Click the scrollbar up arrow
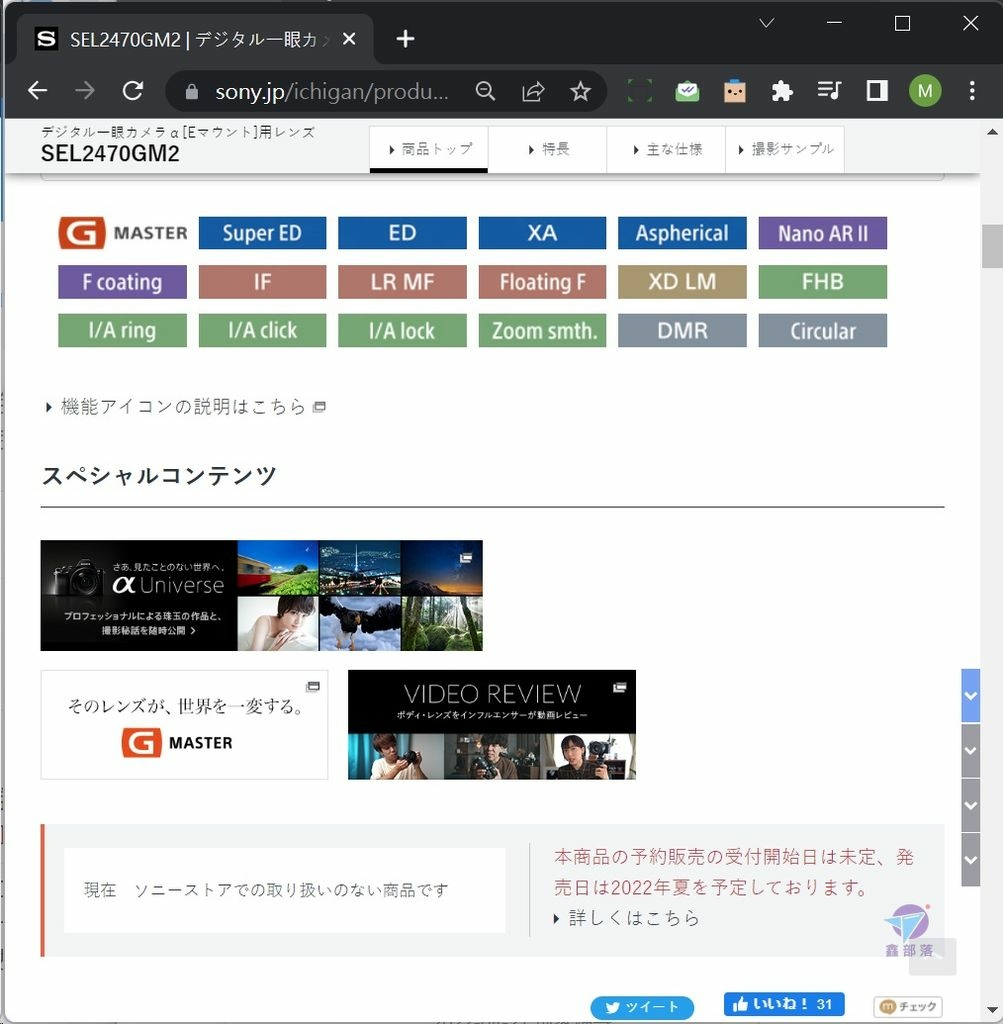This screenshot has width=1003, height=1024. coord(992,131)
